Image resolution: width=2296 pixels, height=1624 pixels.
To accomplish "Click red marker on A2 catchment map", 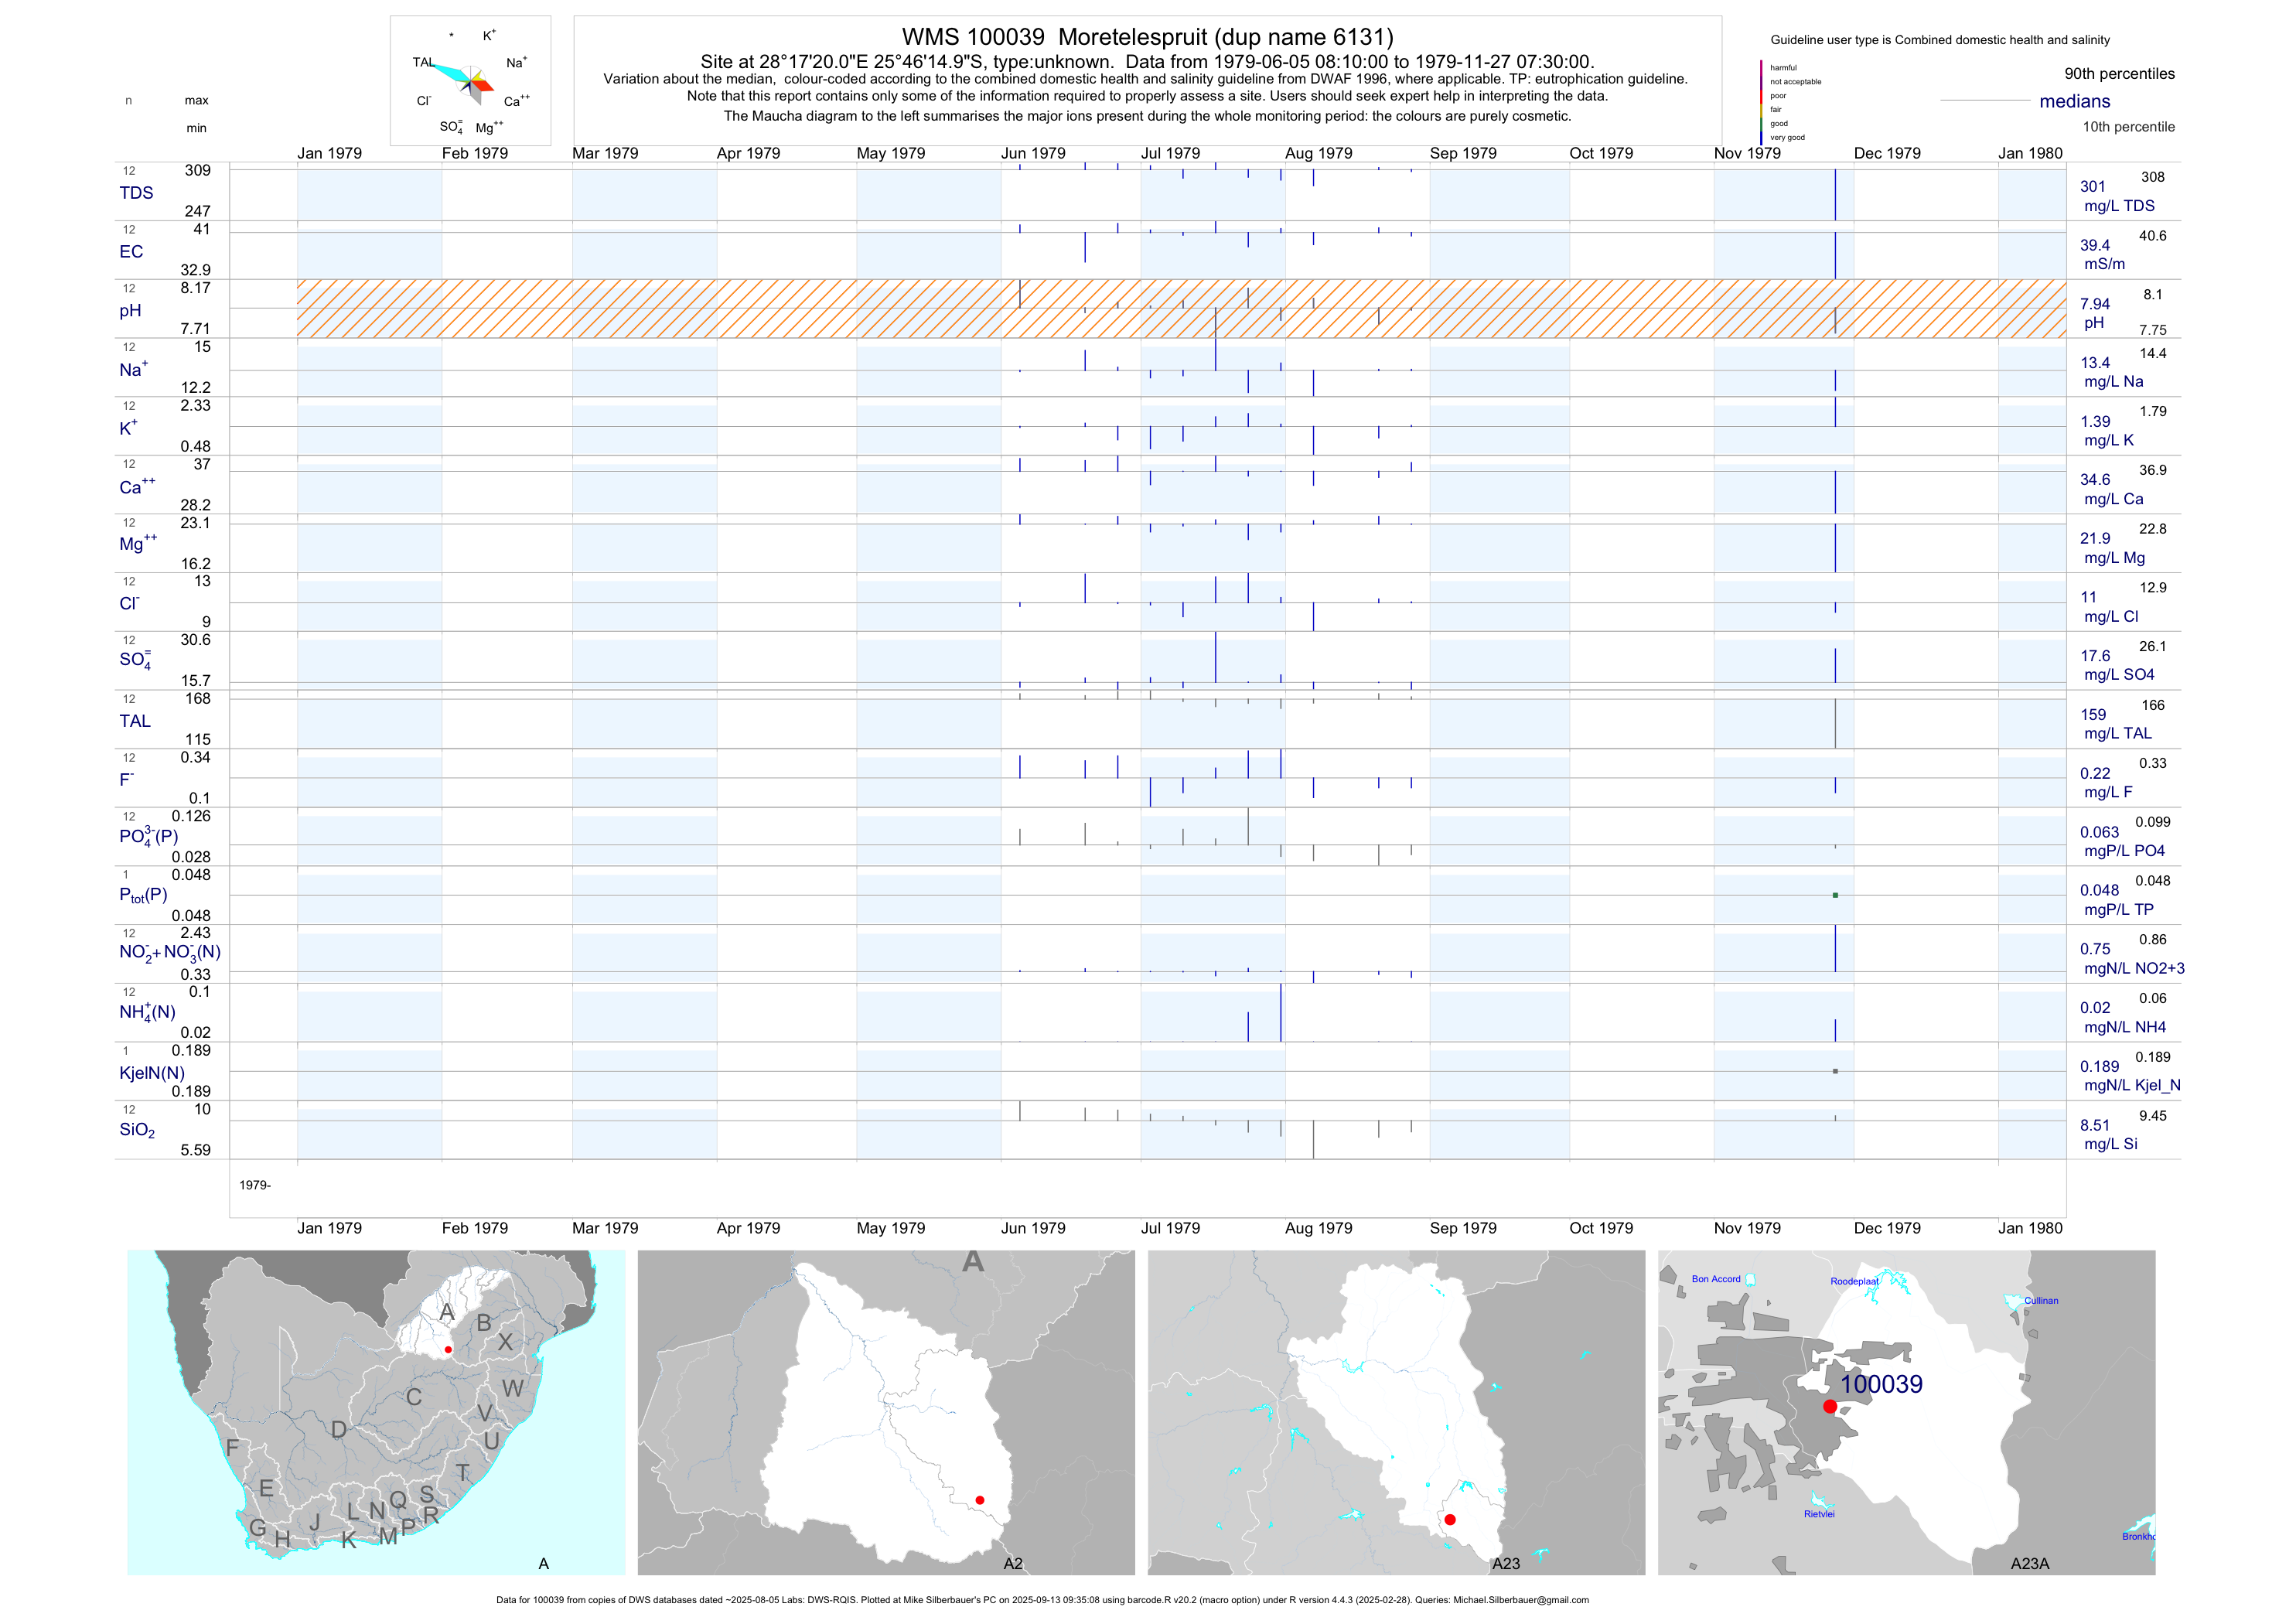I will [x=980, y=1500].
